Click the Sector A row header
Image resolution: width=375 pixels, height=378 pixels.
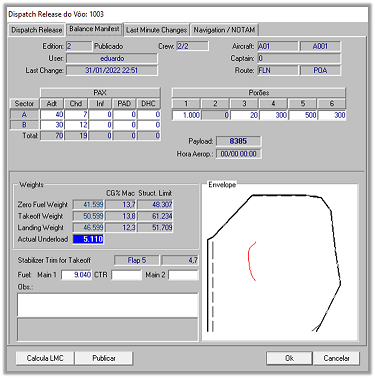click(24, 115)
